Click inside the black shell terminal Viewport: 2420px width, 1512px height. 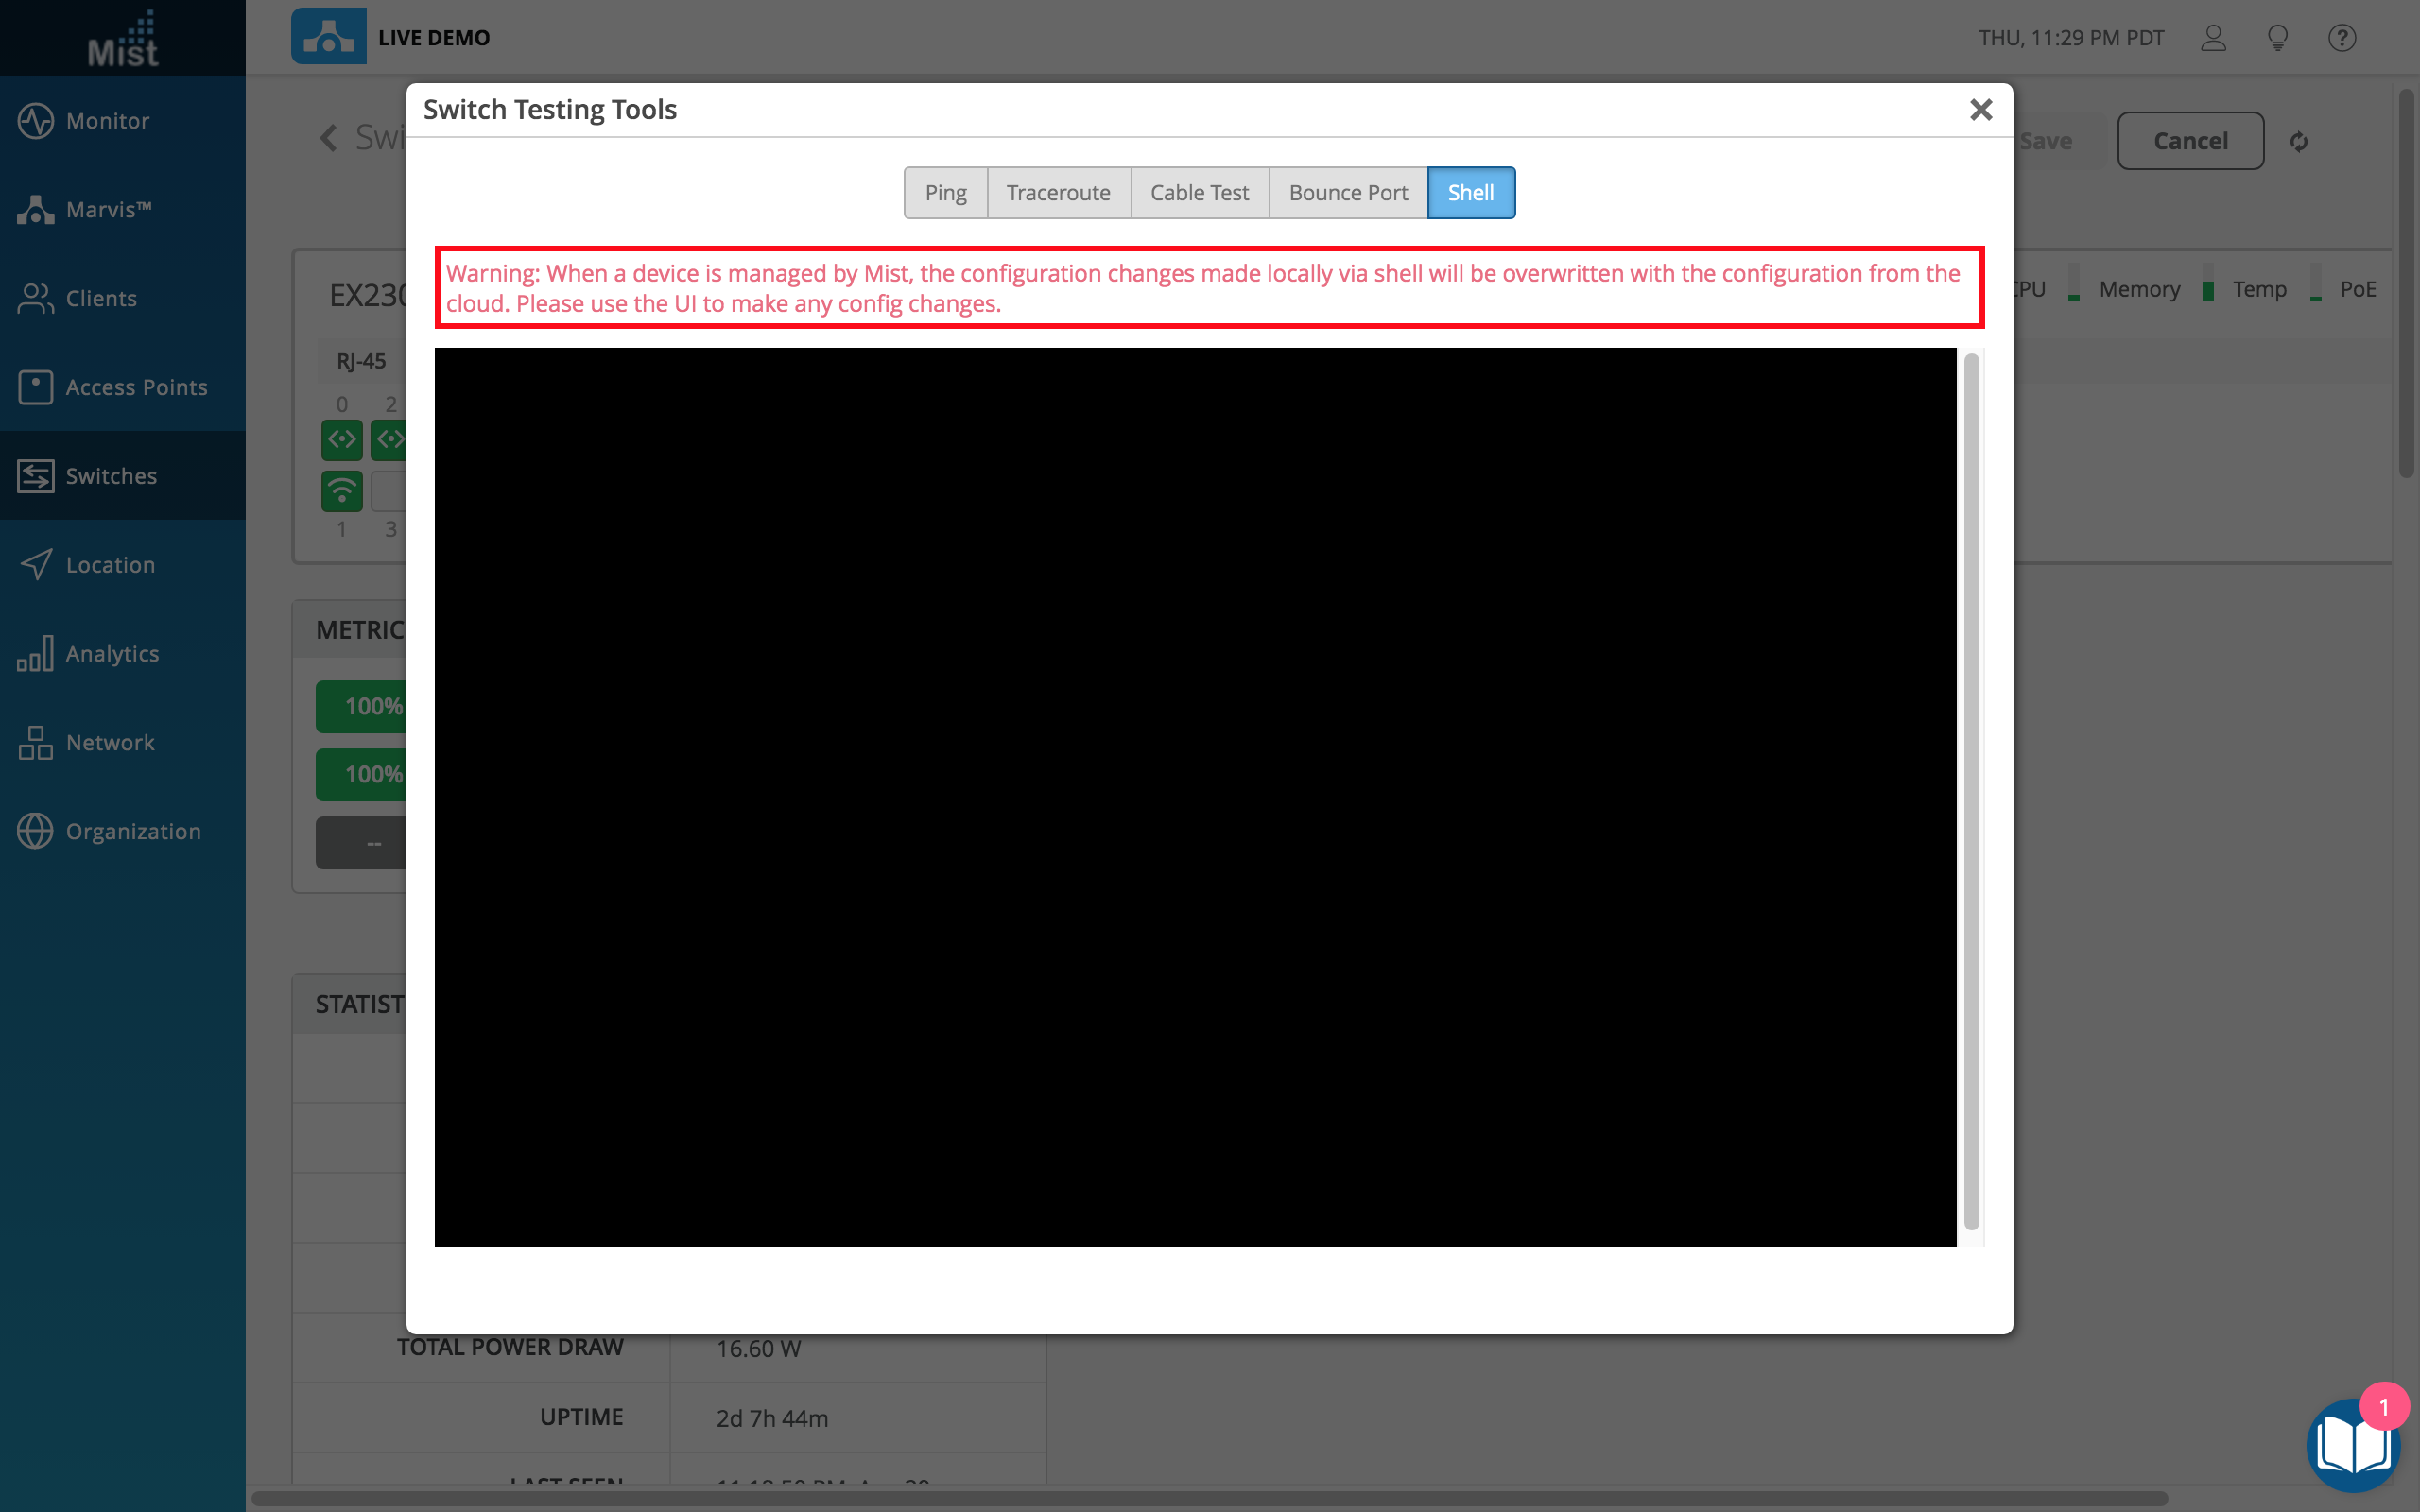1195,797
